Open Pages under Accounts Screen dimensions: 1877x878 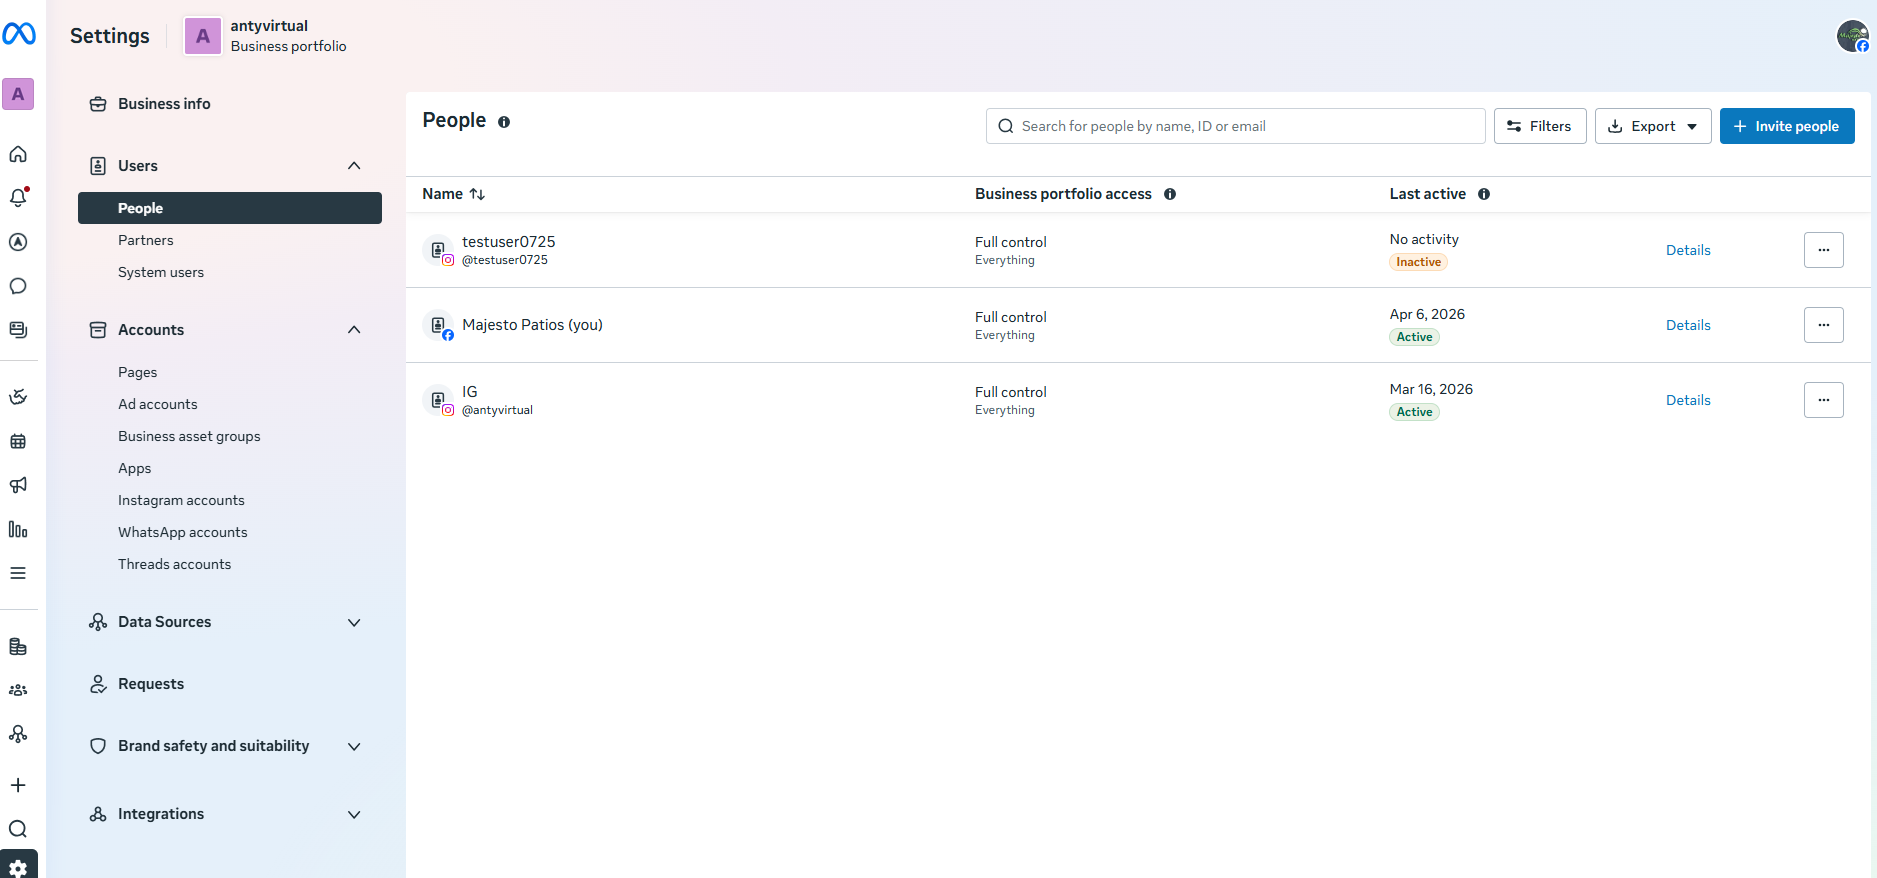[138, 372]
